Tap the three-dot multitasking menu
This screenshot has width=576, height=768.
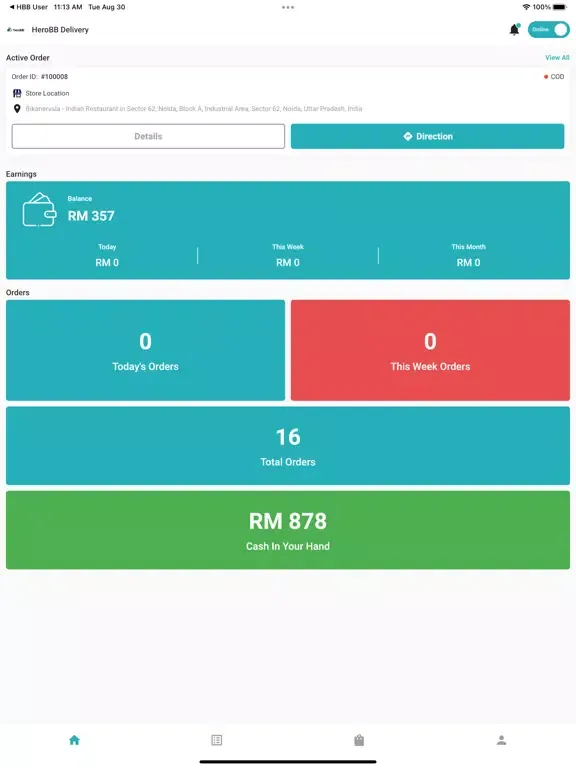pos(288,7)
